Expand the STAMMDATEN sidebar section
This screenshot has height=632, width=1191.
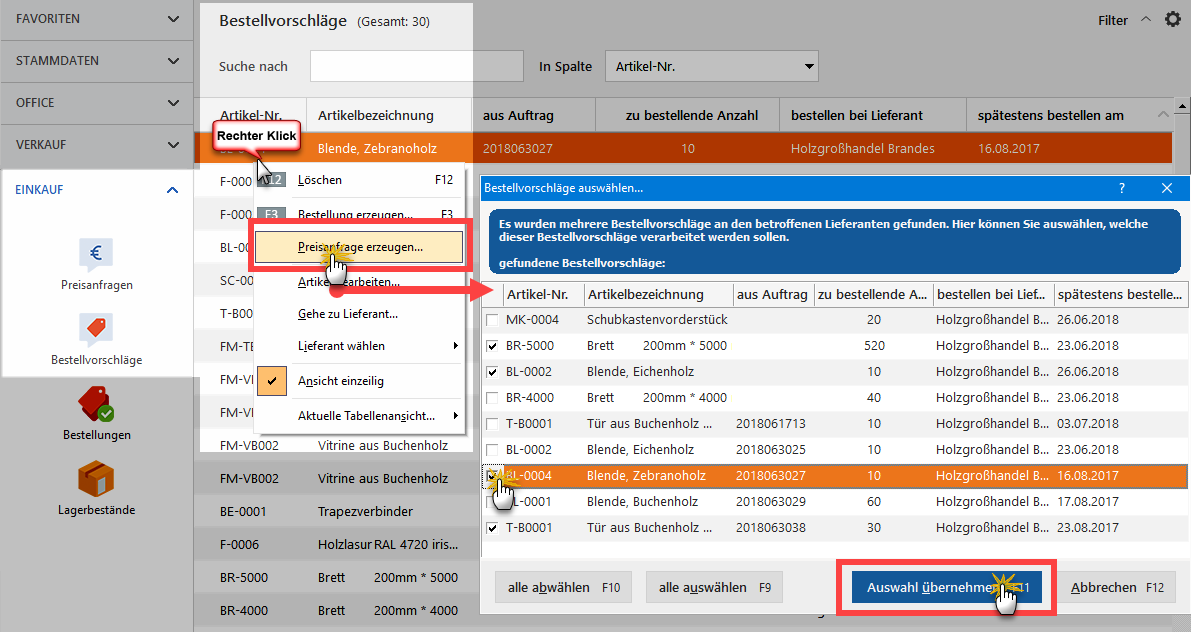[173, 61]
